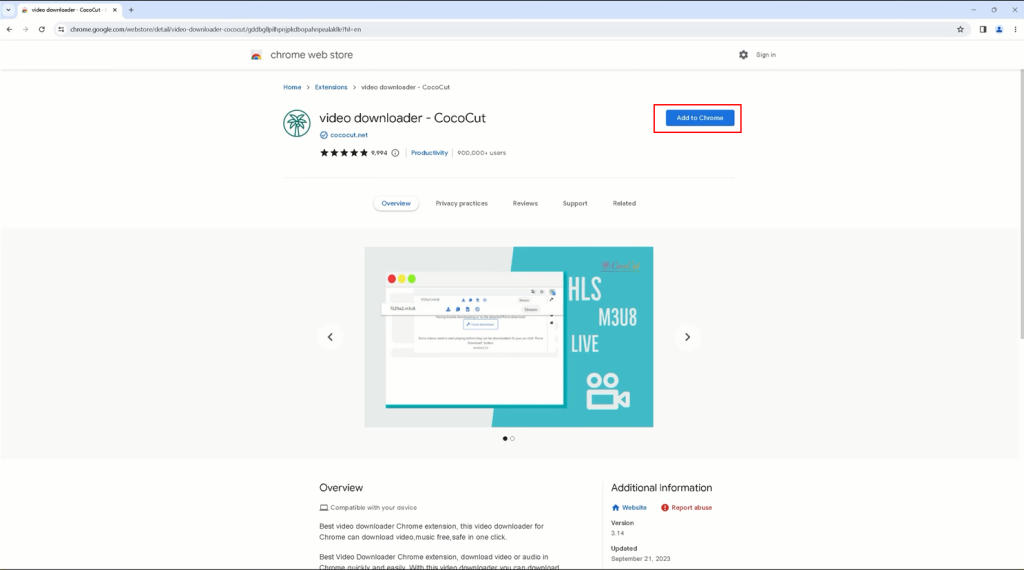Click the Chrome Web Store rainbow logo

[256, 55]
